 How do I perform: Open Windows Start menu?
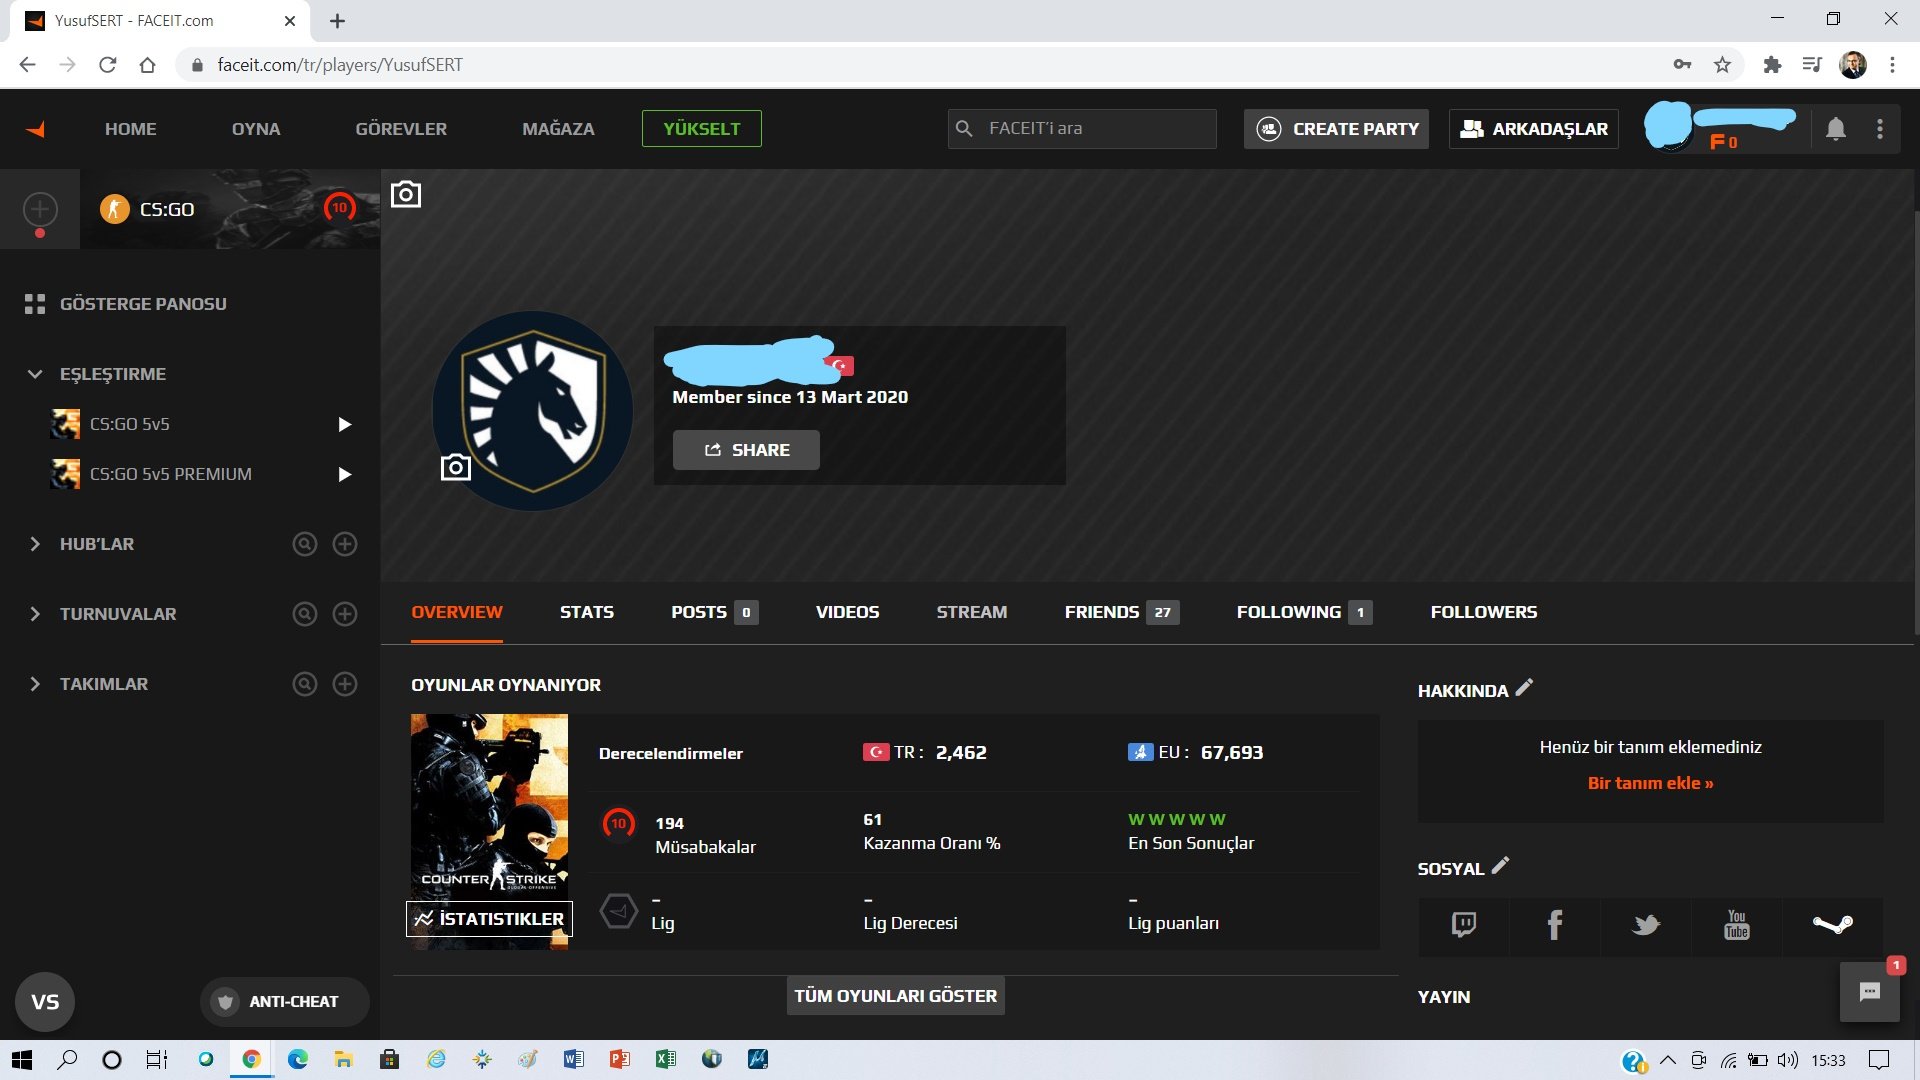click(22, 1060)
